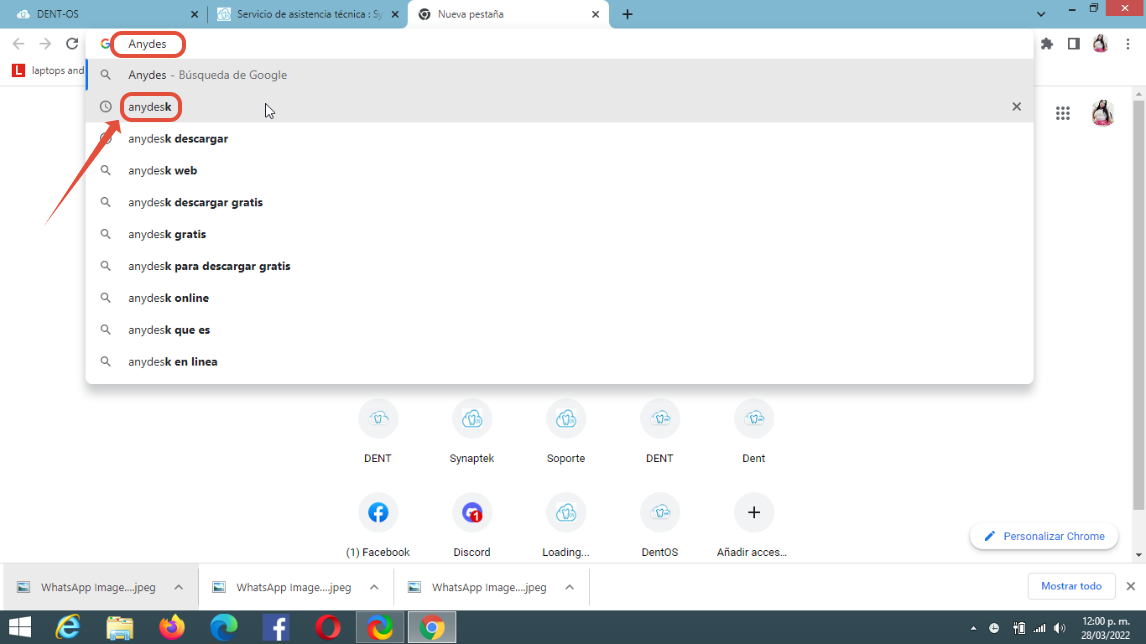Show hidden system tray icons
The height and width of the screenshot is (644, 1146).
click(973, 628)
